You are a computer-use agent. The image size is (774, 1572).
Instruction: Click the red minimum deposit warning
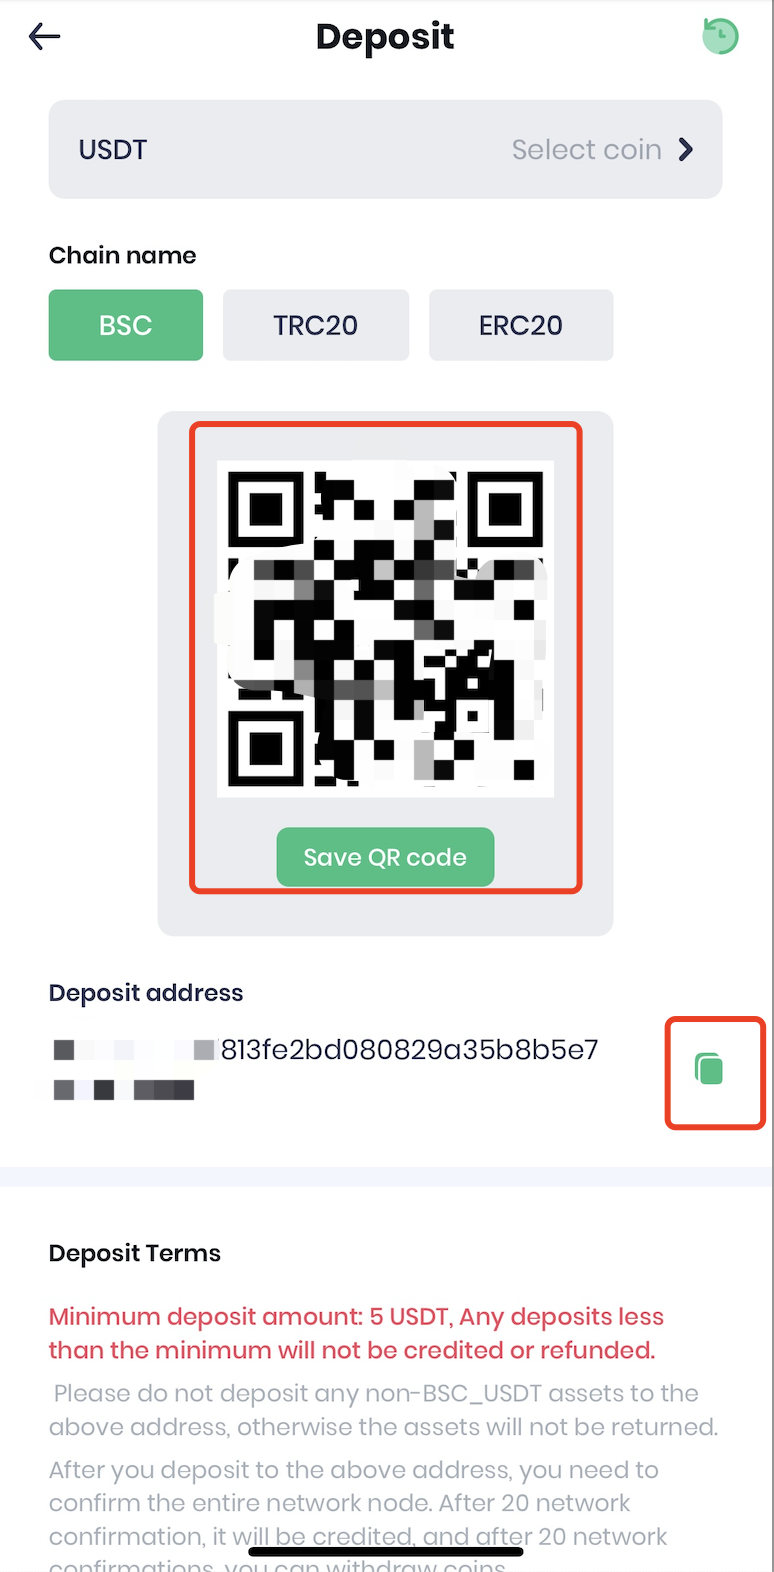point(357,1333)
